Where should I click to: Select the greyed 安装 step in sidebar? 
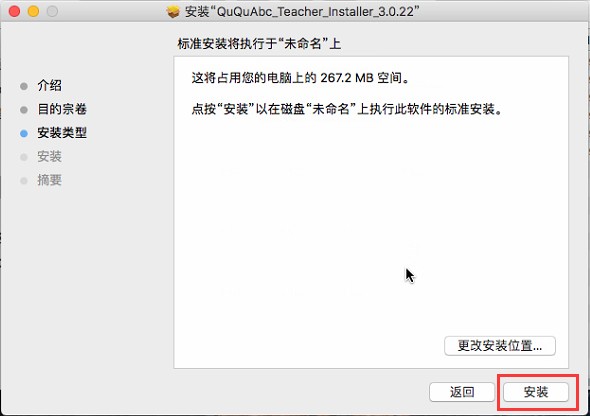click(x=49, y=156)
